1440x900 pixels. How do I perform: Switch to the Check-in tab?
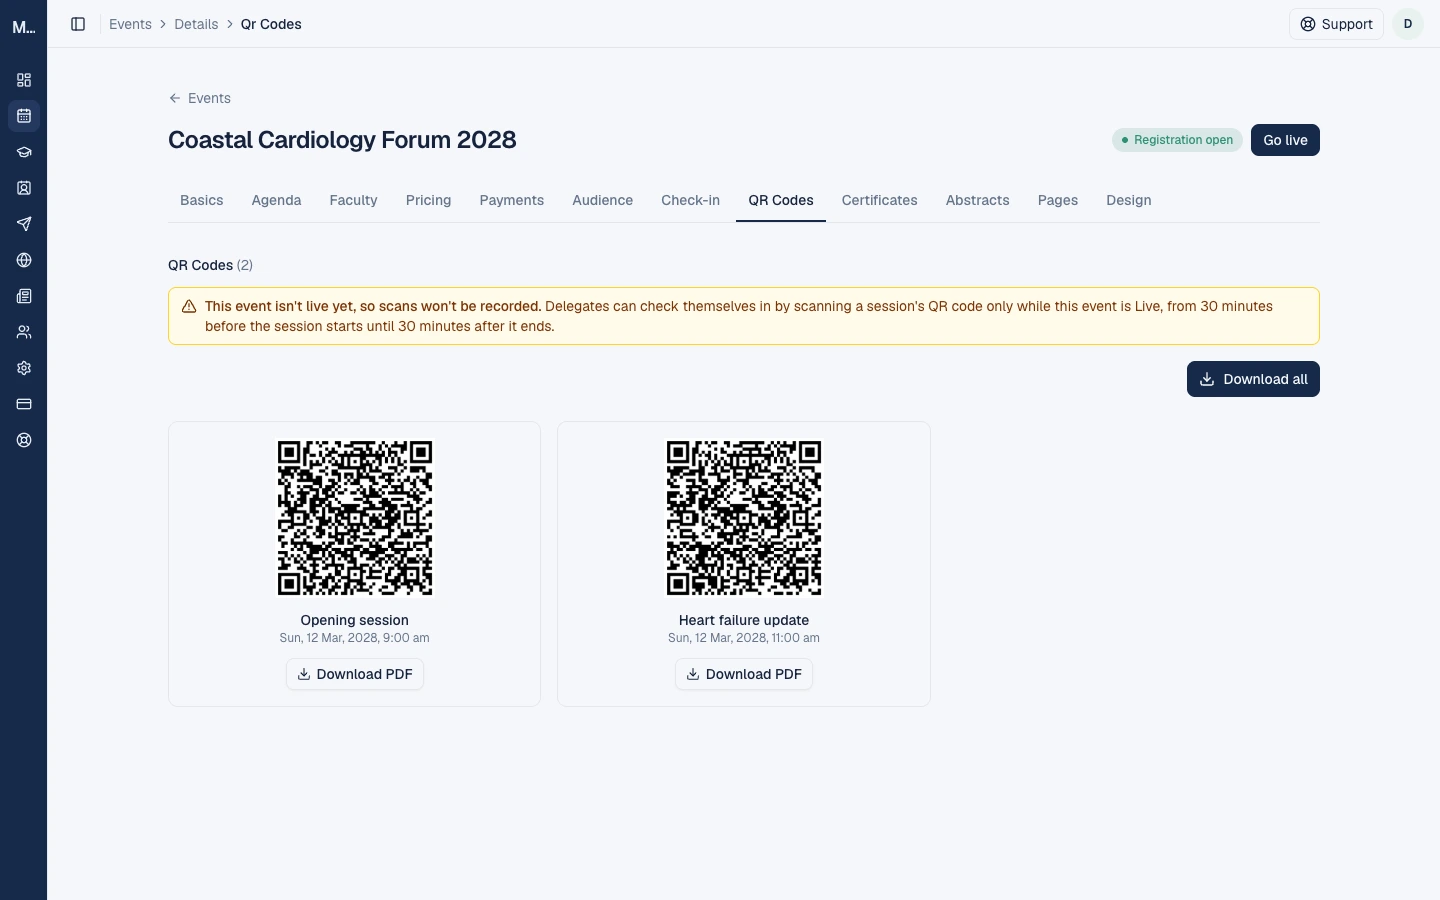691,200
